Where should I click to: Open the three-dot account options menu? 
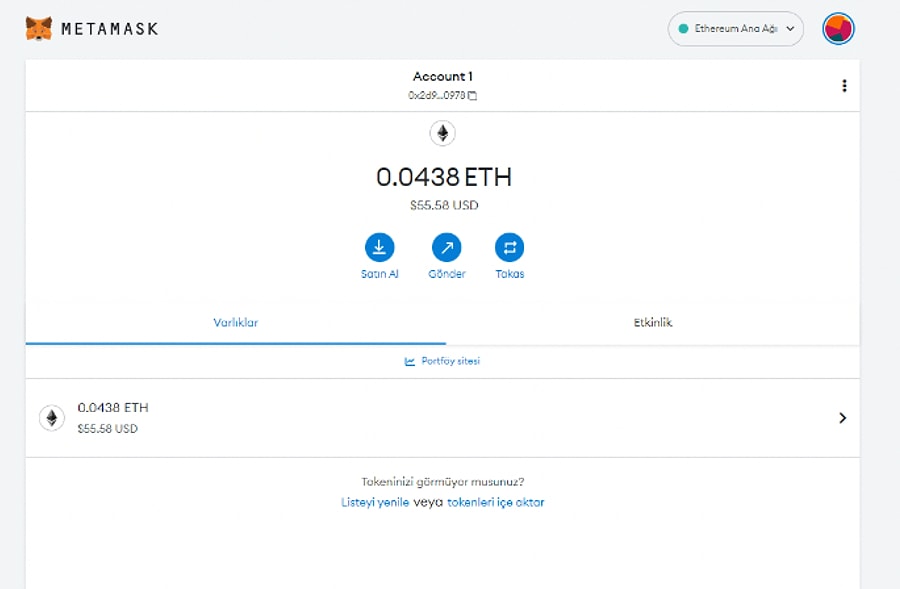click(845, 85)
